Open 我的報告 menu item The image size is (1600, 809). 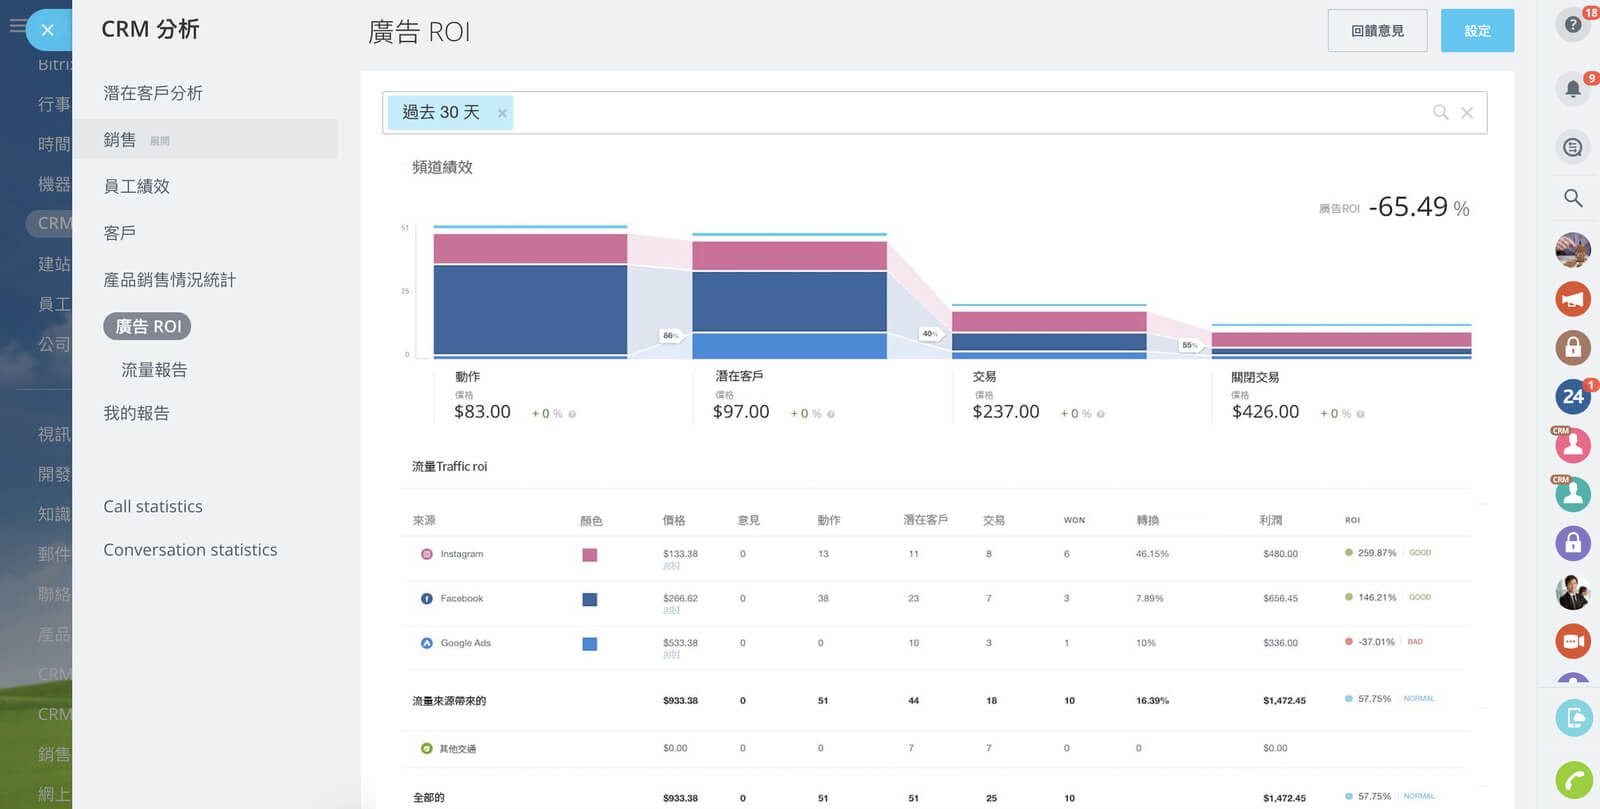point(137,413)
